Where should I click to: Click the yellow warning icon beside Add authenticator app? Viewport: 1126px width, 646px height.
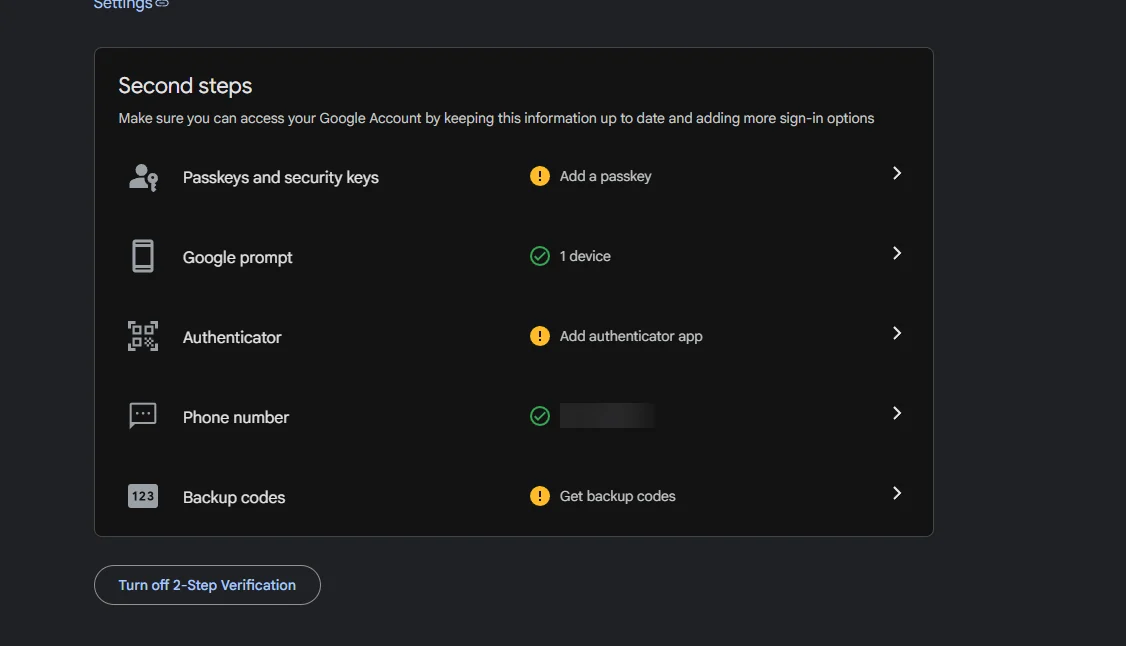(x=540, y=336)
